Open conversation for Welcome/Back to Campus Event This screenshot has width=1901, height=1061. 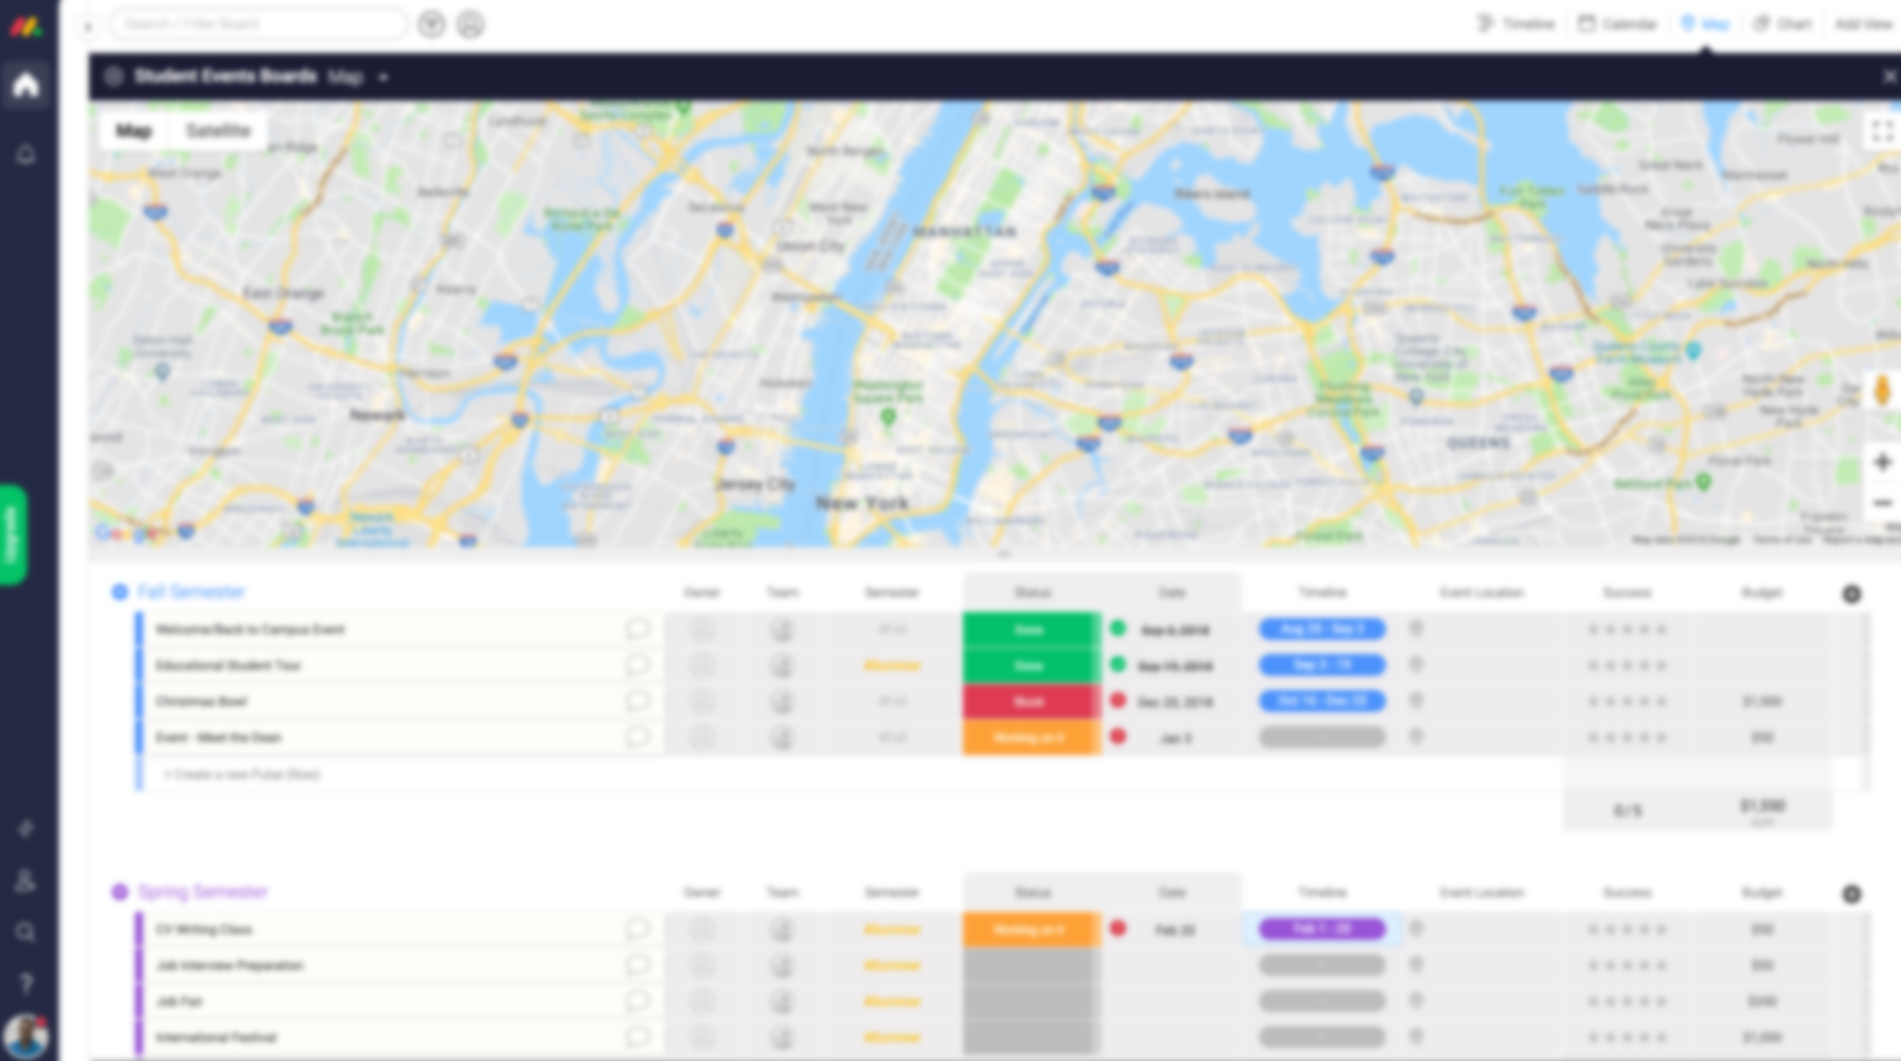click(637, 629)
